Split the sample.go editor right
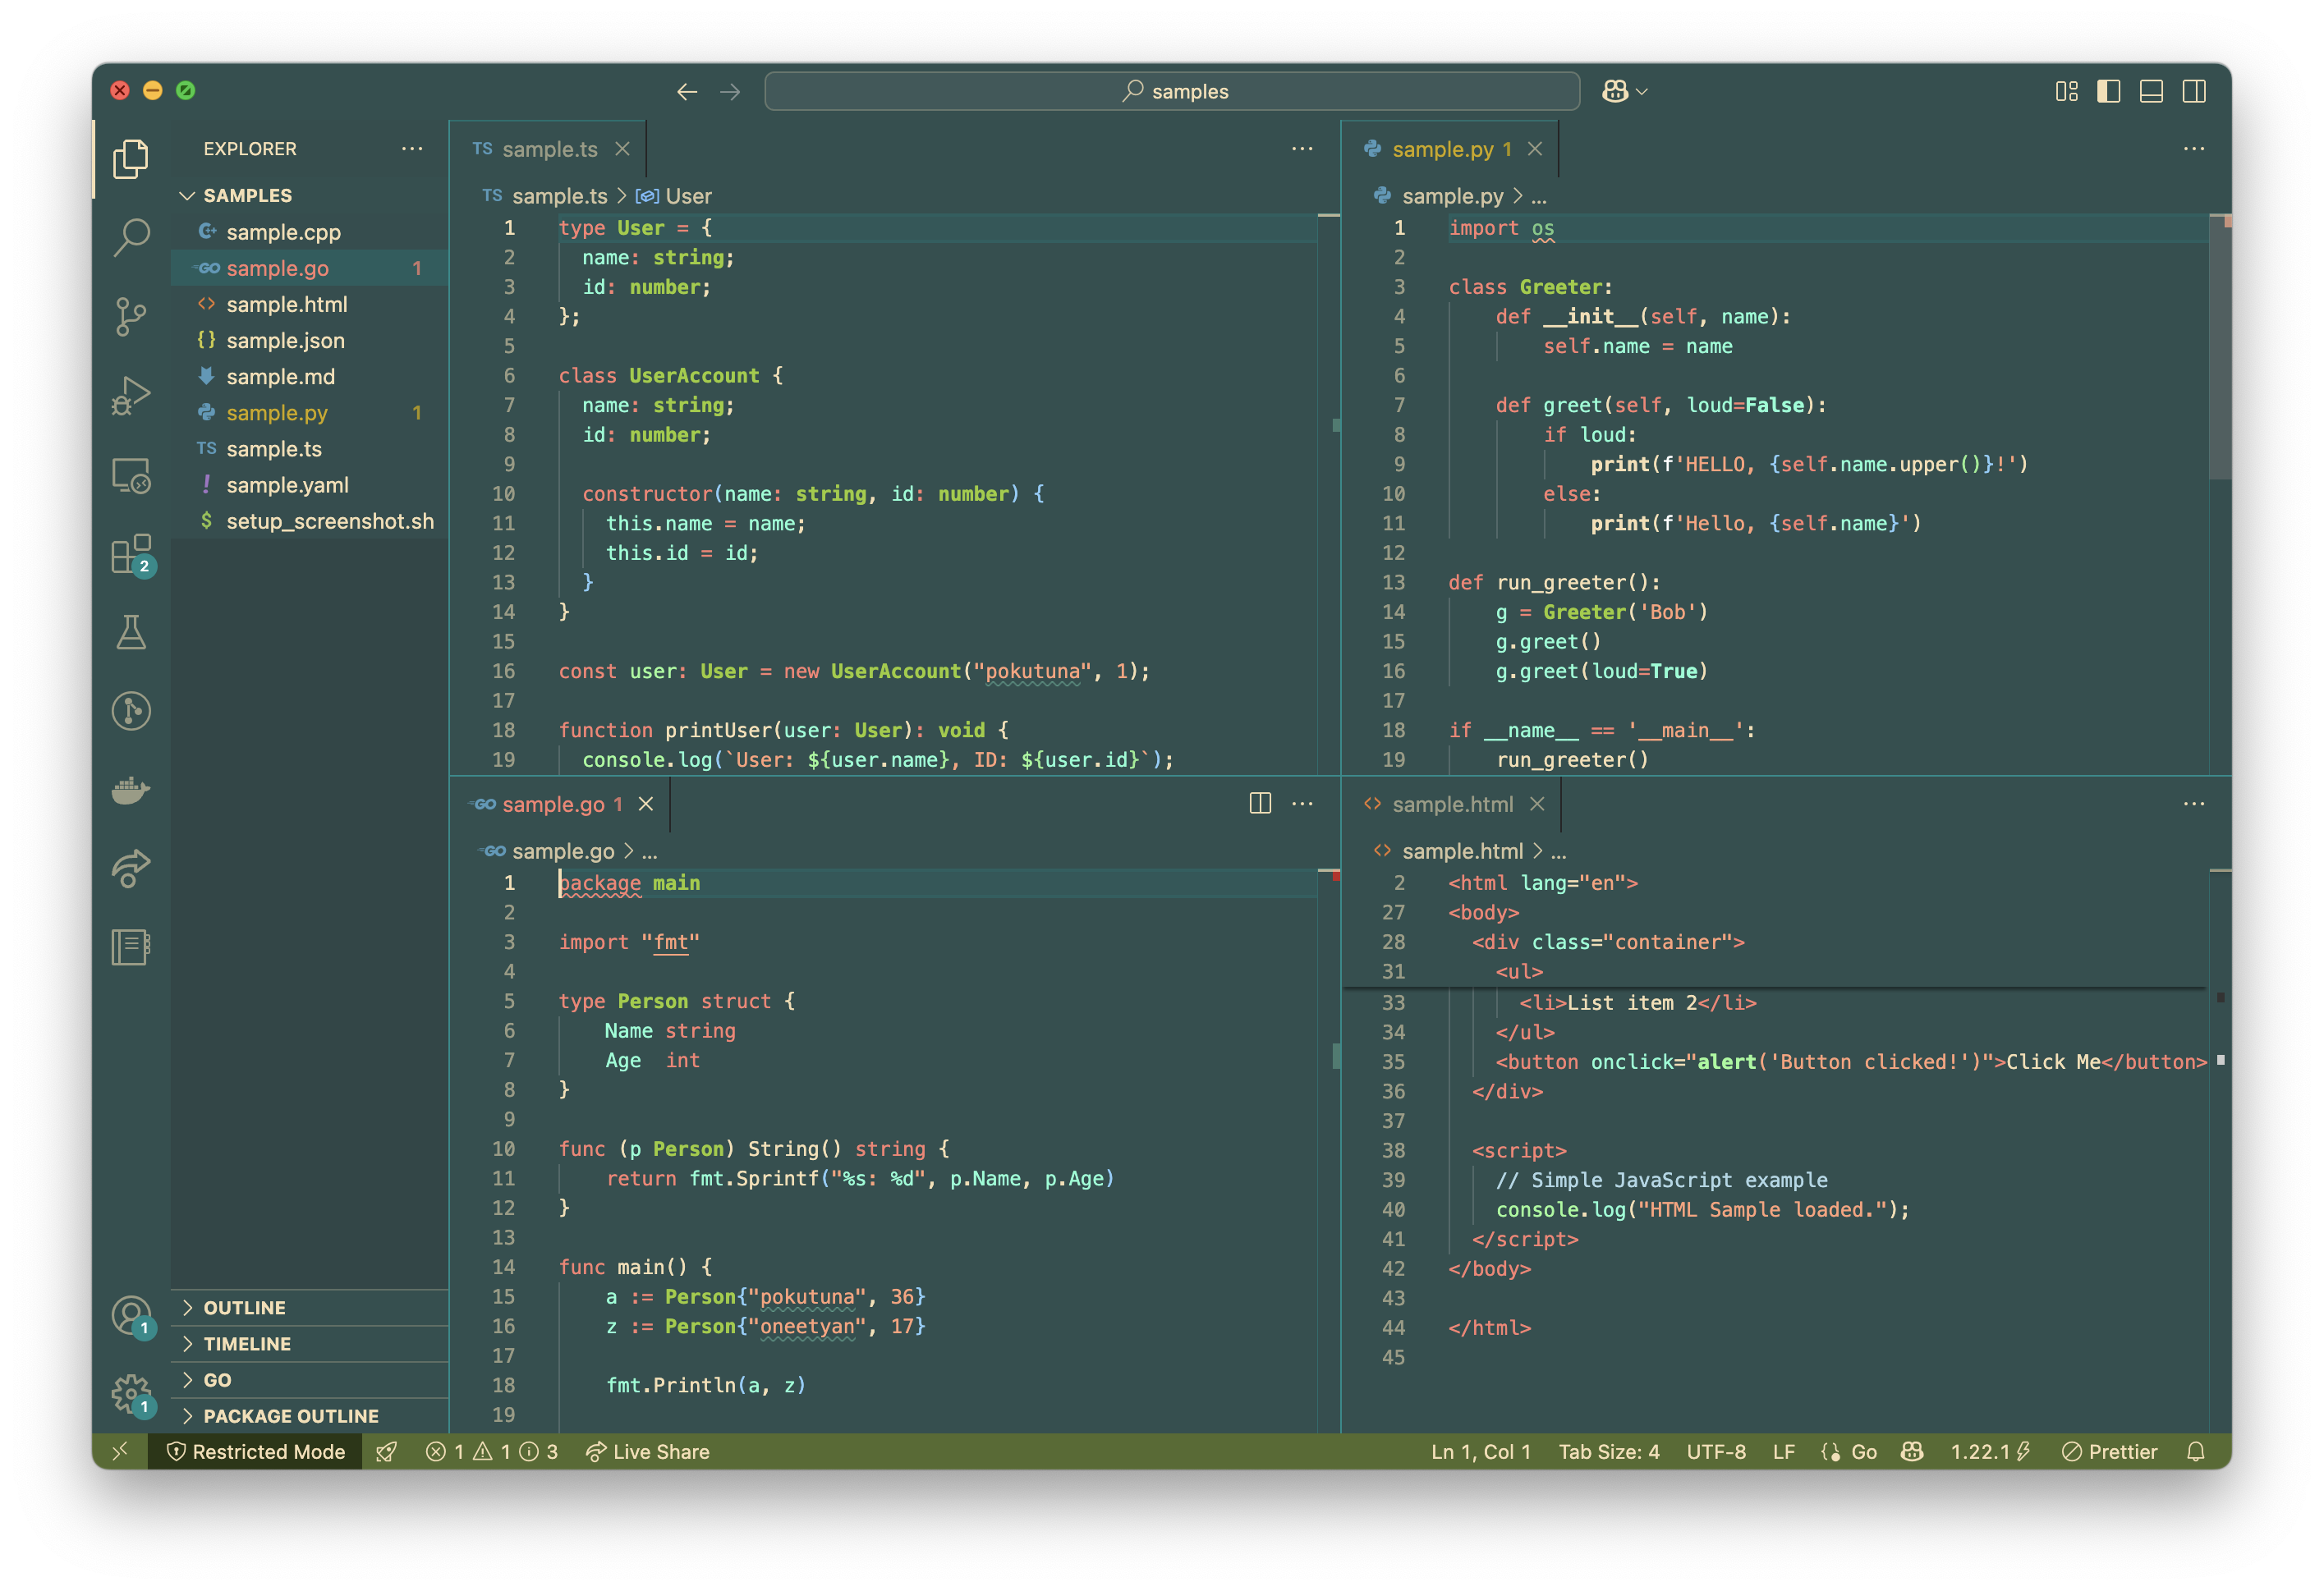 1260,803
